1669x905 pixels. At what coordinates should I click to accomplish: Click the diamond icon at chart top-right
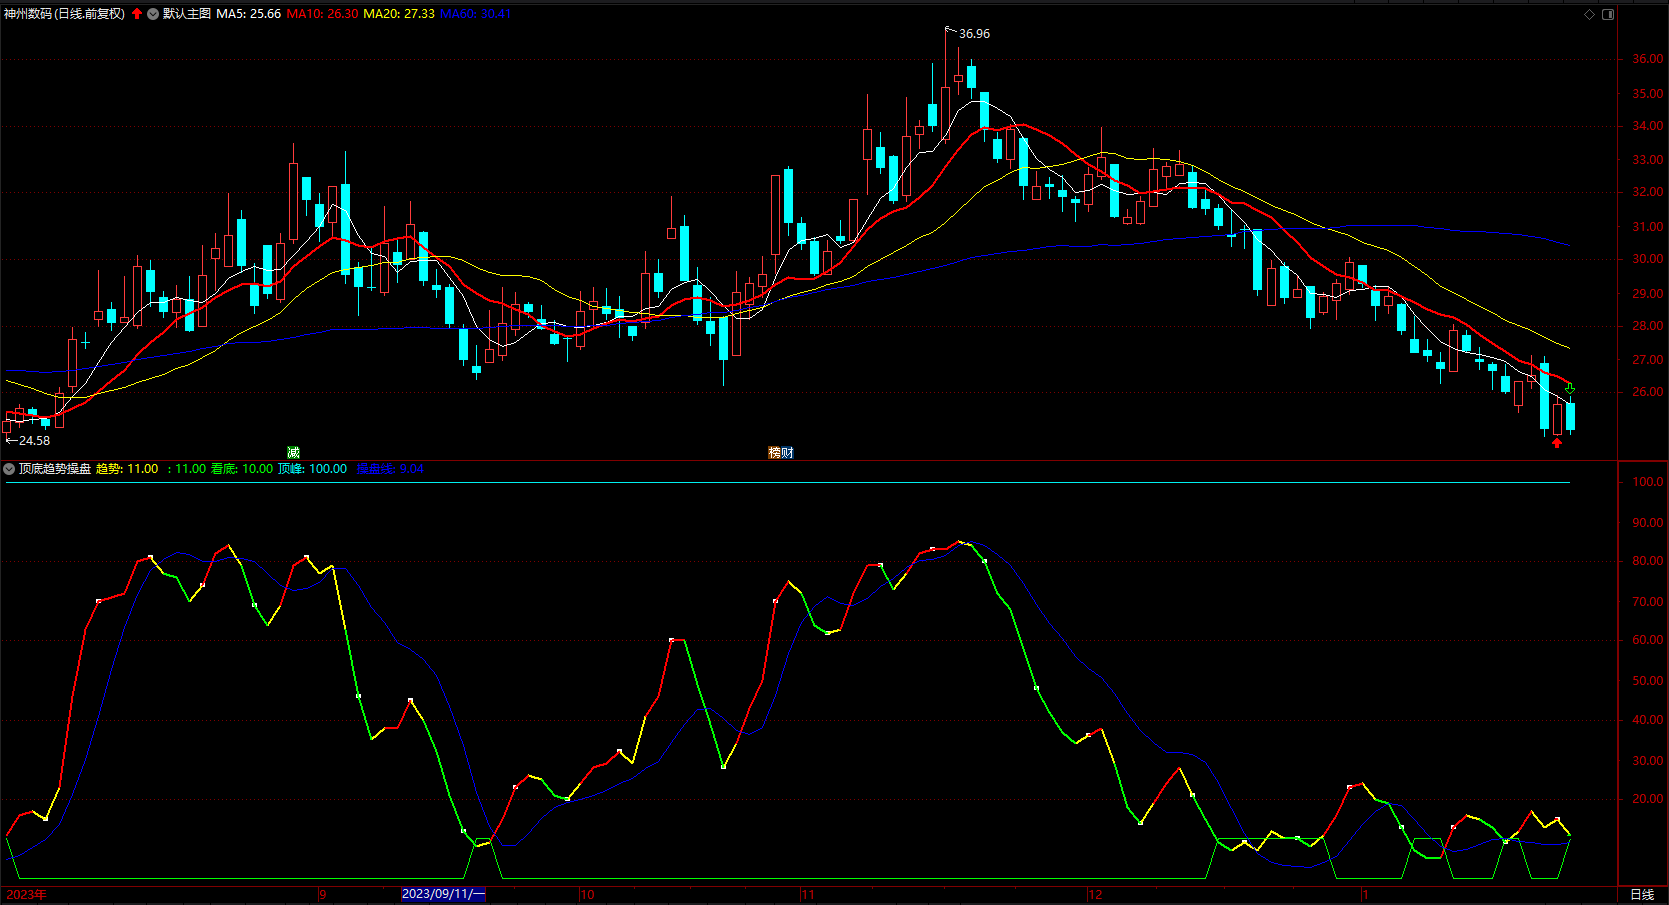[1590, 14]
